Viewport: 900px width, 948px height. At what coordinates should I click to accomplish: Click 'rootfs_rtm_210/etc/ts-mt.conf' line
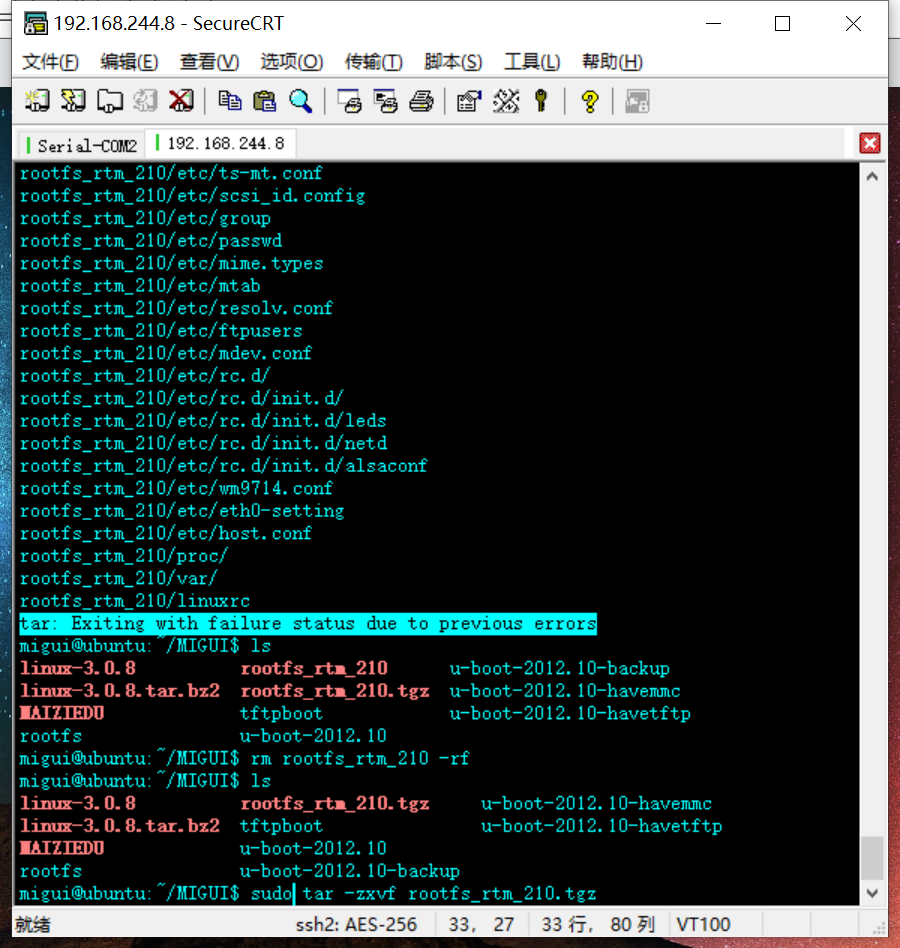pos(171,174)
